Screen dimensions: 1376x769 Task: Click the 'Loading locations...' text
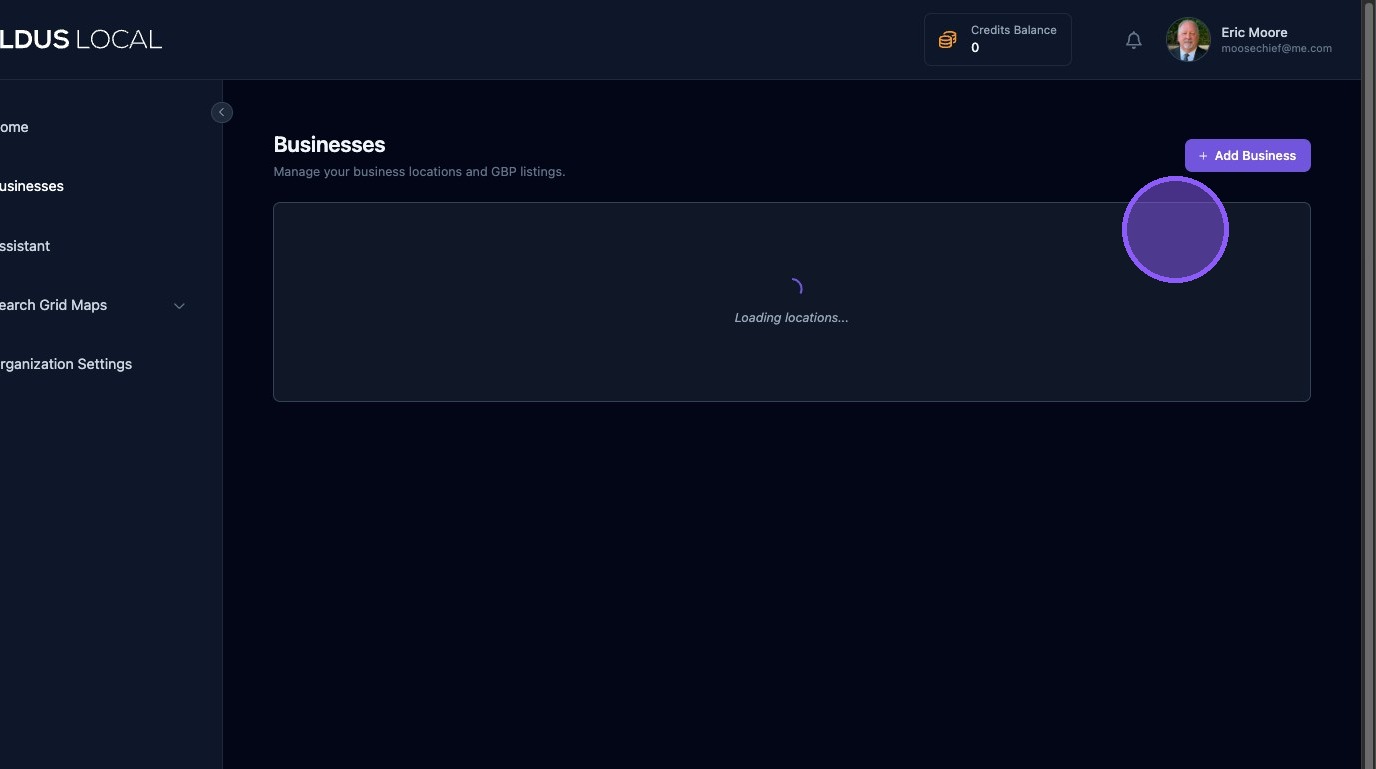[791, 318]
